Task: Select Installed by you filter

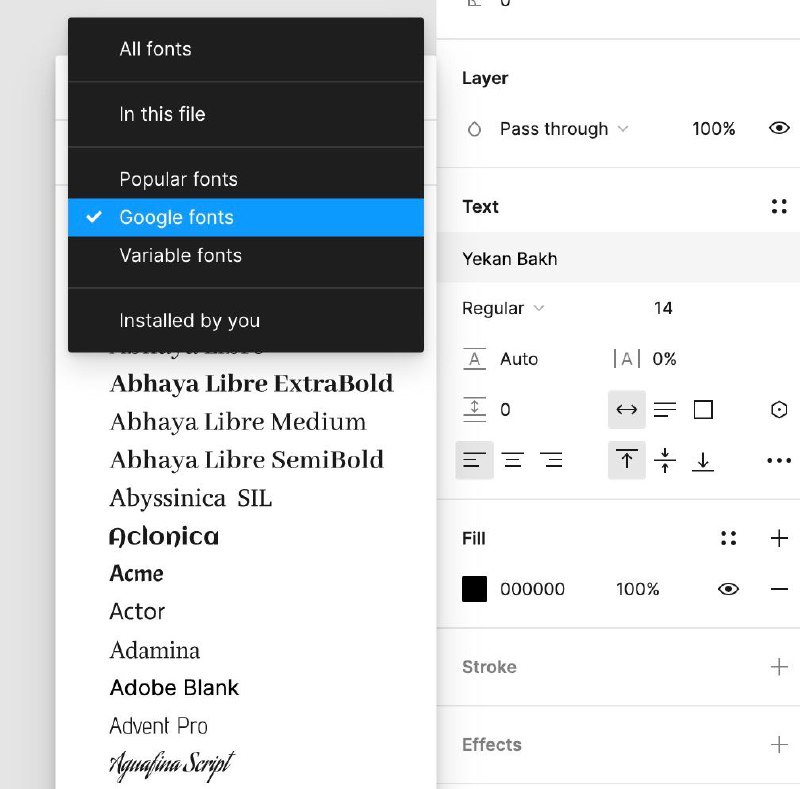Action: tap(246, 320)
